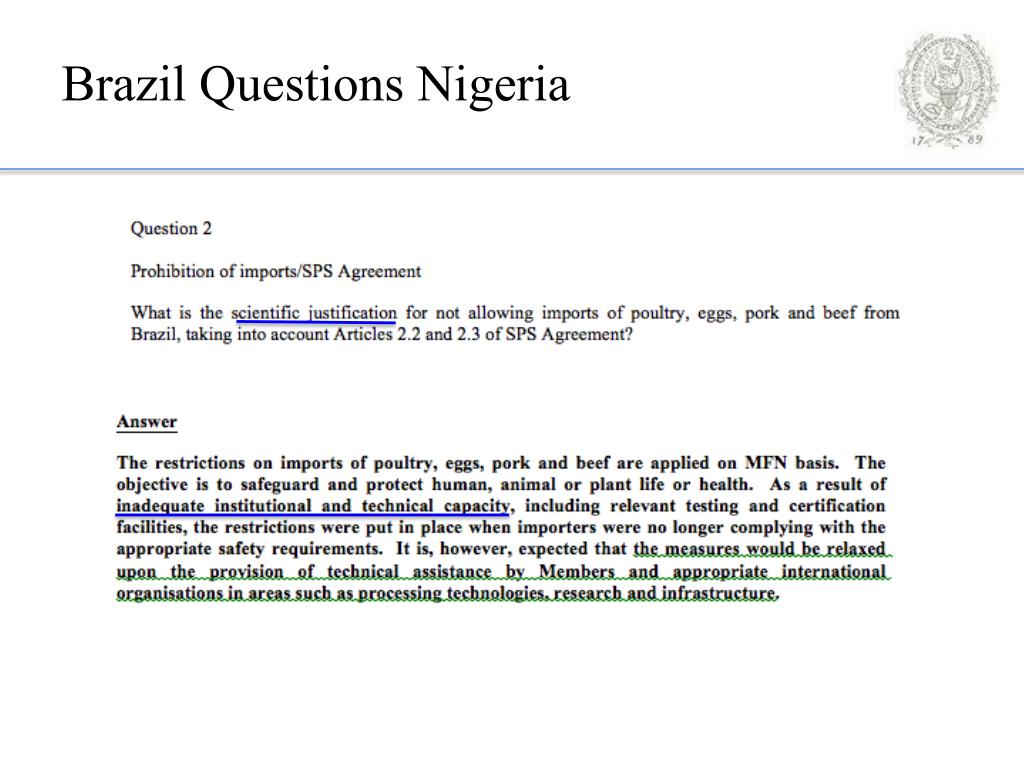Click the underlined "Answer" heading
Image resolution: width=1024 pixels, height=768 pixels.
(147, 422)
